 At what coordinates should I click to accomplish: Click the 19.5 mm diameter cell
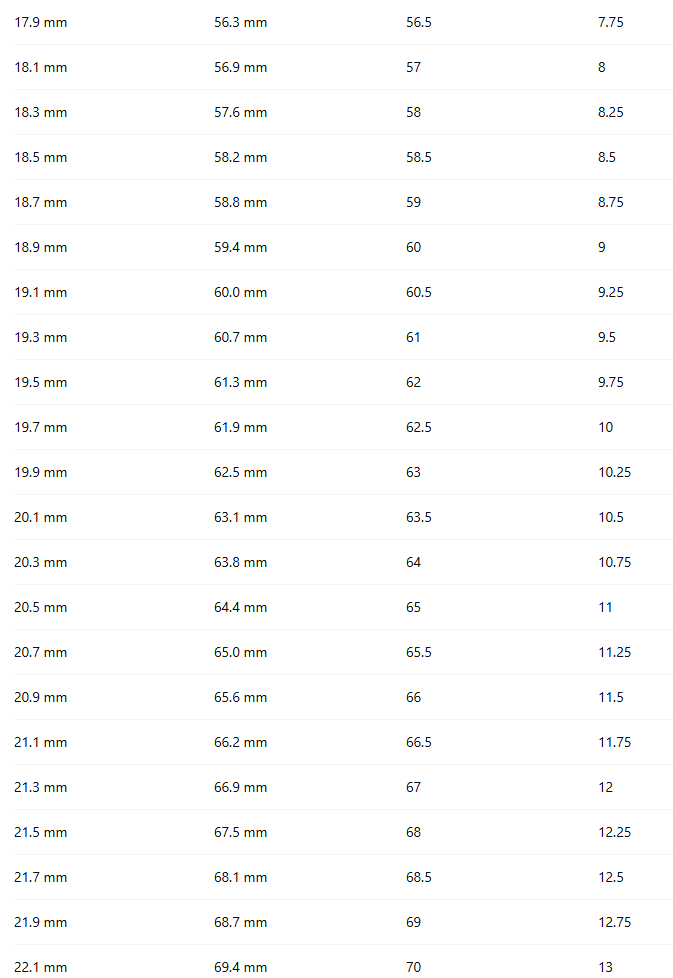41,382
